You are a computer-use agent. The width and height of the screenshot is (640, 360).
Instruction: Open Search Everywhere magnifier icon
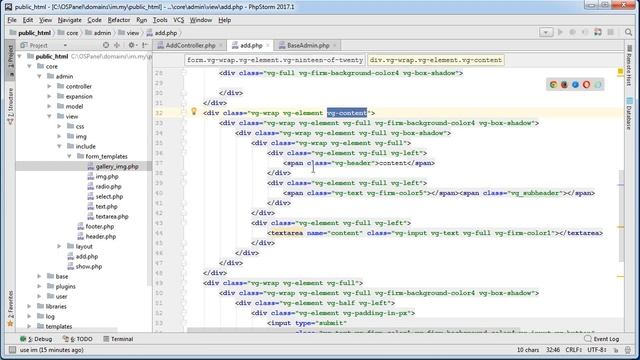pos(629,32)
